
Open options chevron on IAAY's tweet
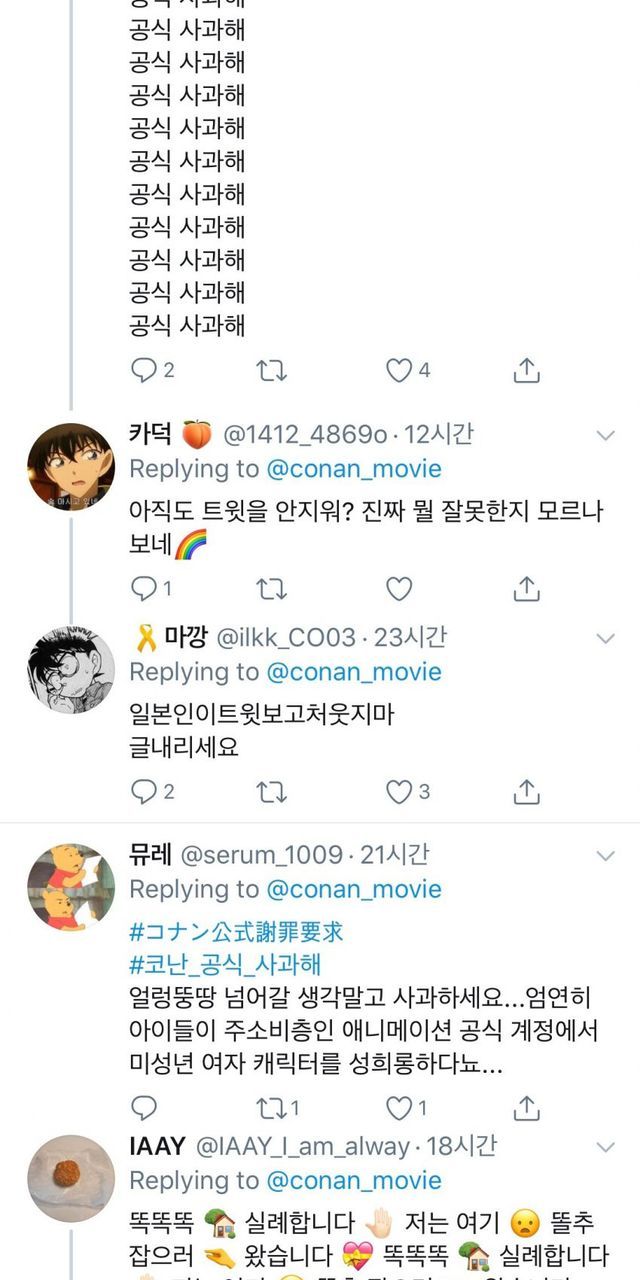click(x=605, y=1148)
